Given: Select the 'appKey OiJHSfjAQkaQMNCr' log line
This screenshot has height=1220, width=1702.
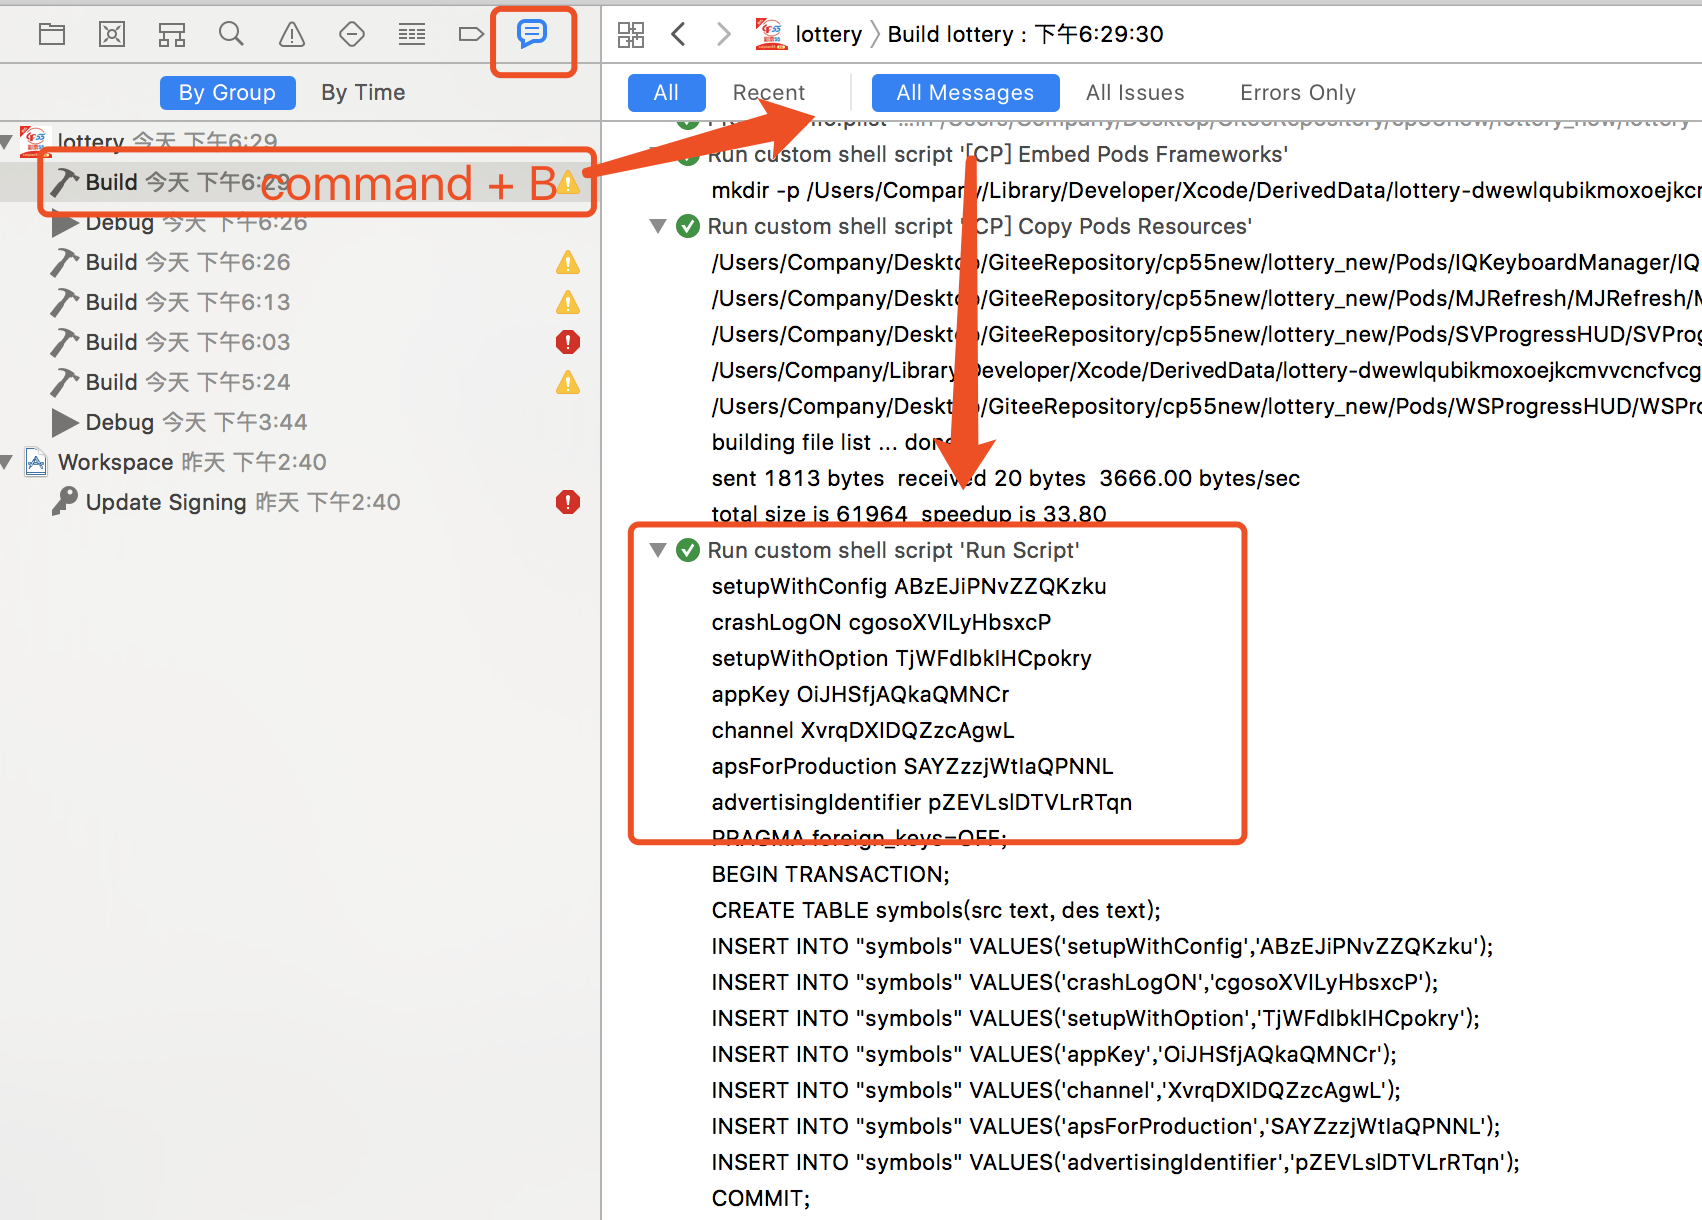Looking at the screenshot, I should coord(860,694).
